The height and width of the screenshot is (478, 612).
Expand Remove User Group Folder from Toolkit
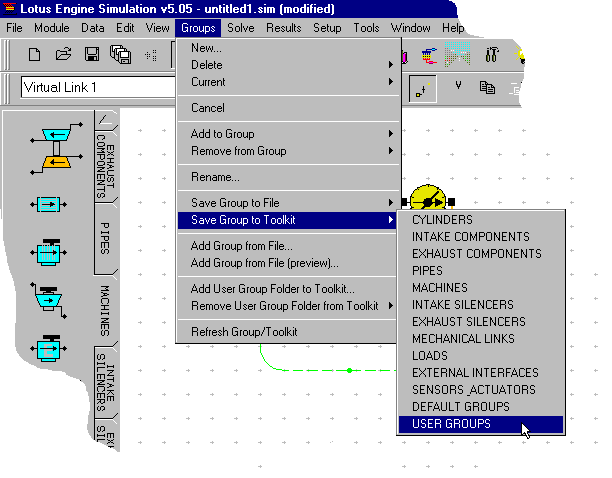pos(288,306)
